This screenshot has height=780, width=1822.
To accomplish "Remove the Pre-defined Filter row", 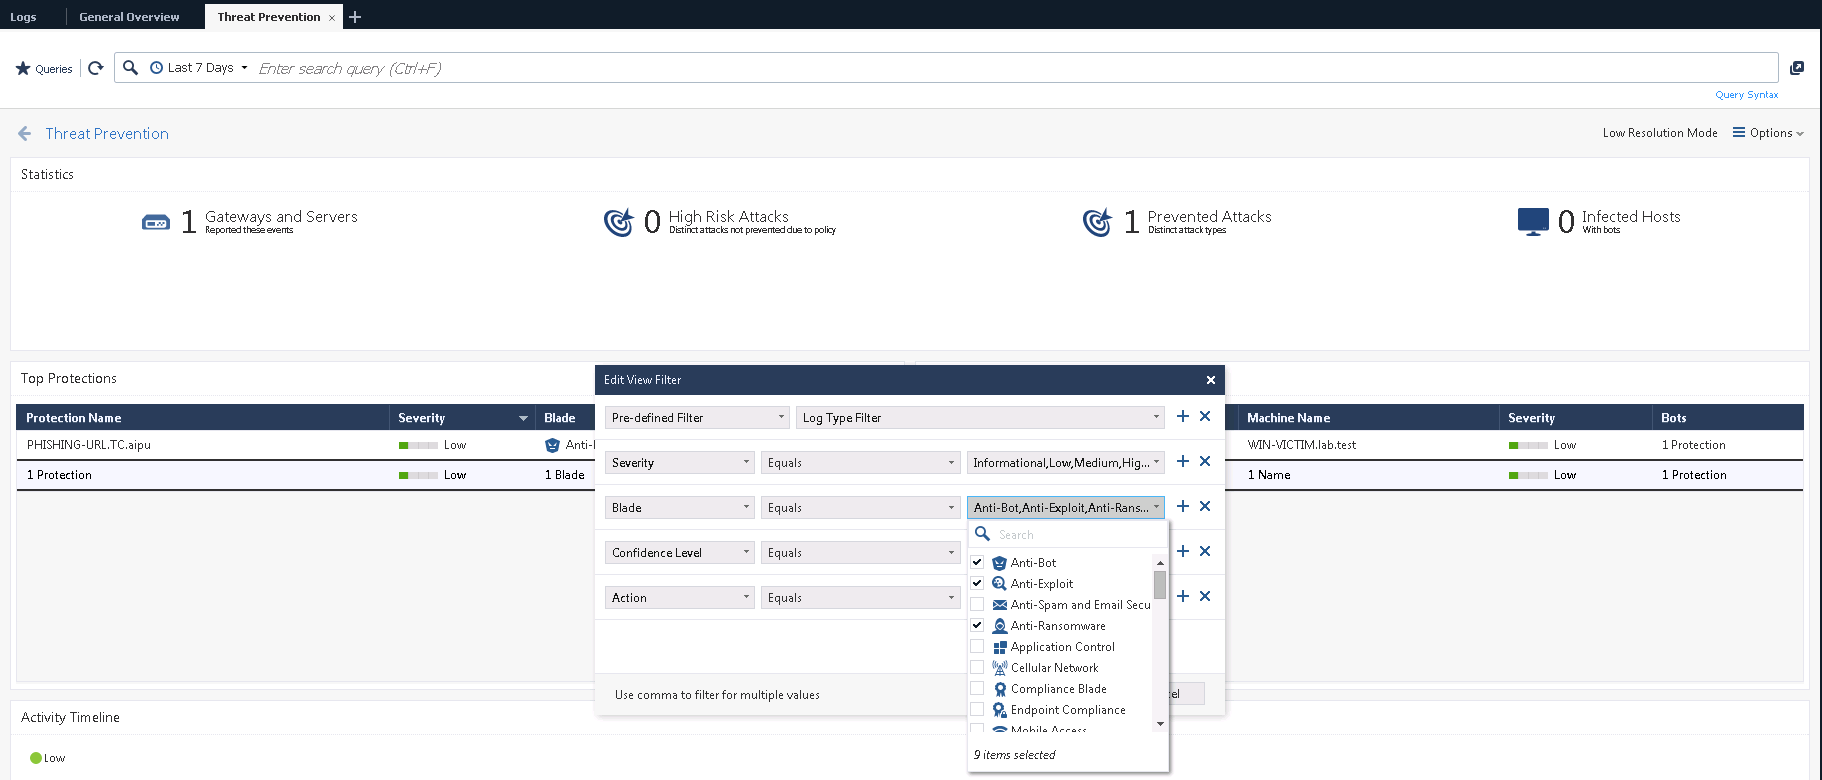I will pos(1205,416).
